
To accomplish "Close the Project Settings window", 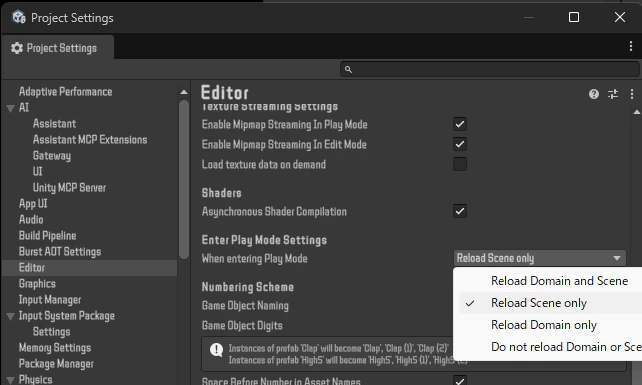I will (620, 17).
